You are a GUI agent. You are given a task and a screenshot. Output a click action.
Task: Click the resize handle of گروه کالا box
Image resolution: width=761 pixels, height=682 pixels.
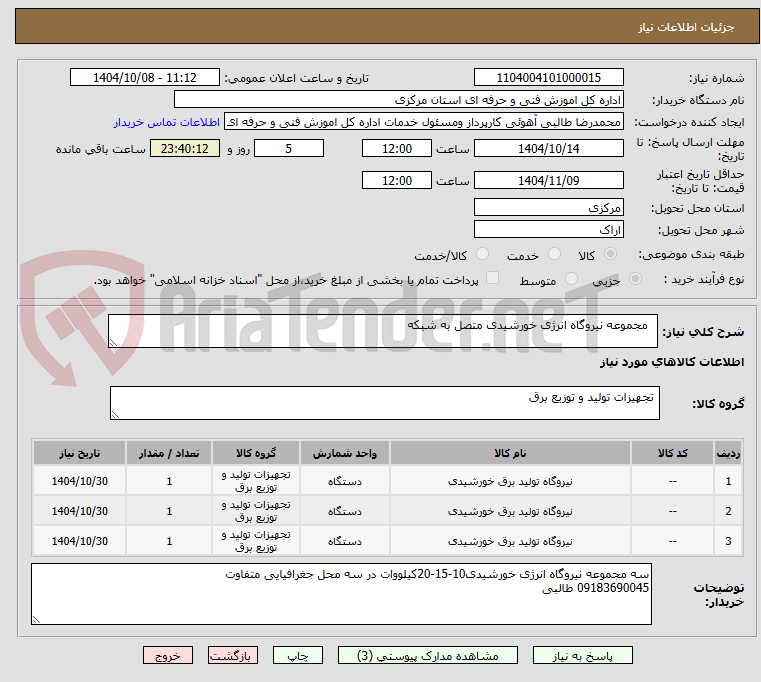point(116,414)
